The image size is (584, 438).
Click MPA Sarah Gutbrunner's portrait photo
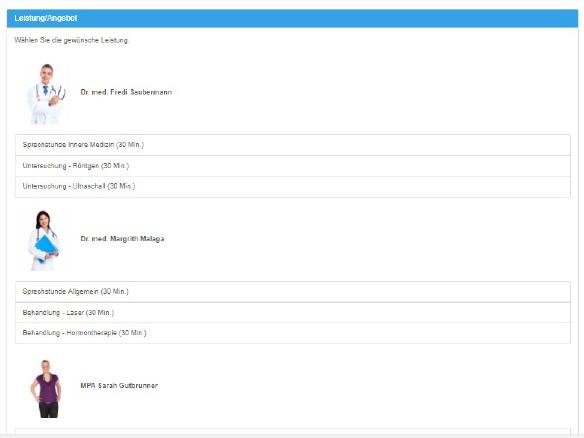point(45,388)
